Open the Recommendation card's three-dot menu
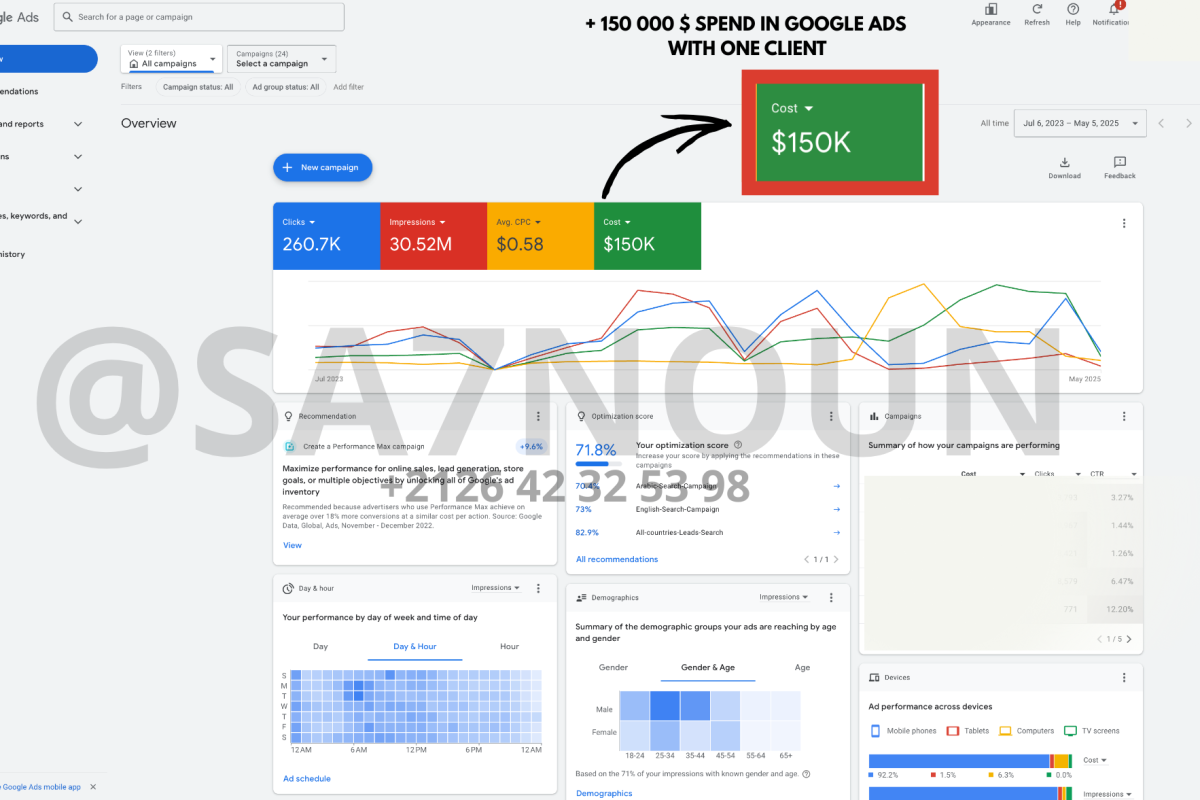Screen dimensions: 1200x800 tap(538, 416)
